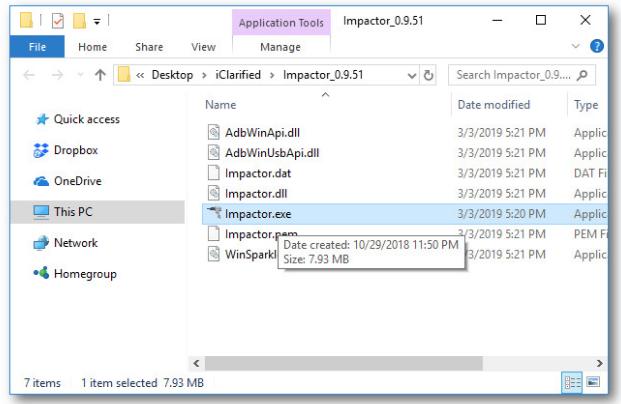Open Dropbox in the navigation pane
The image size is (621, 404).
click(x=76, y=150)
